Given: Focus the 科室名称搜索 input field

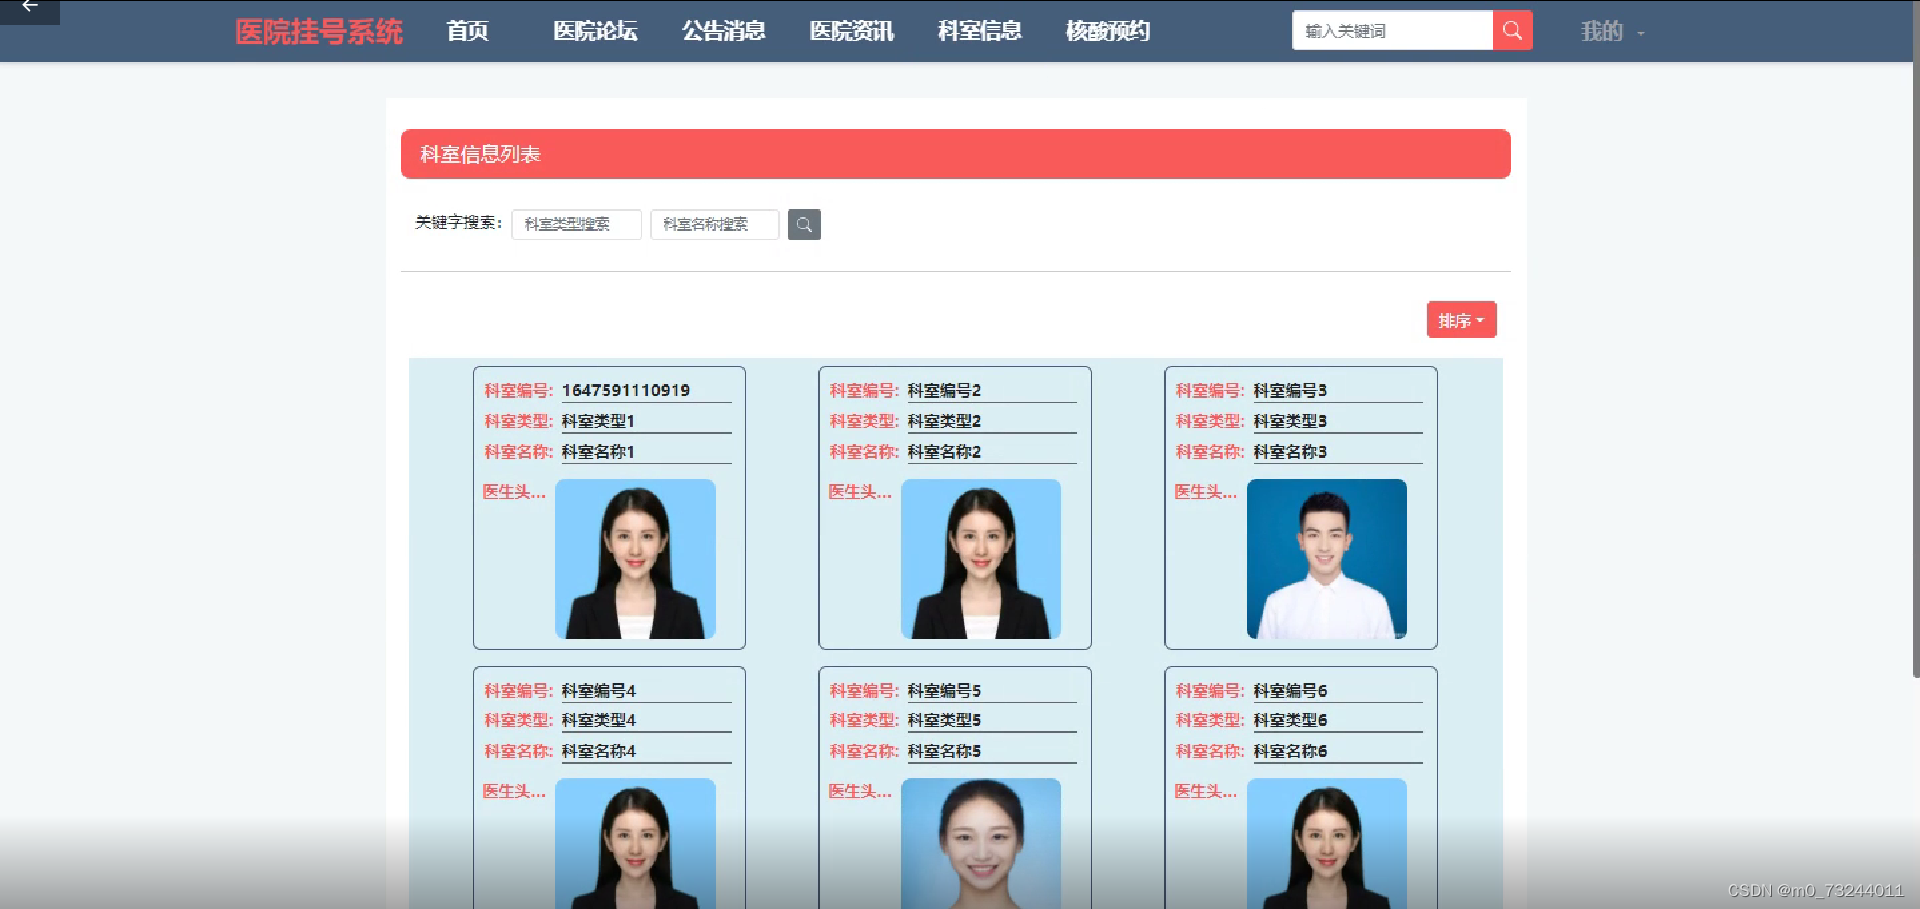Looking at the screenshot, I should pyautogui.click(x=714, y=224).
